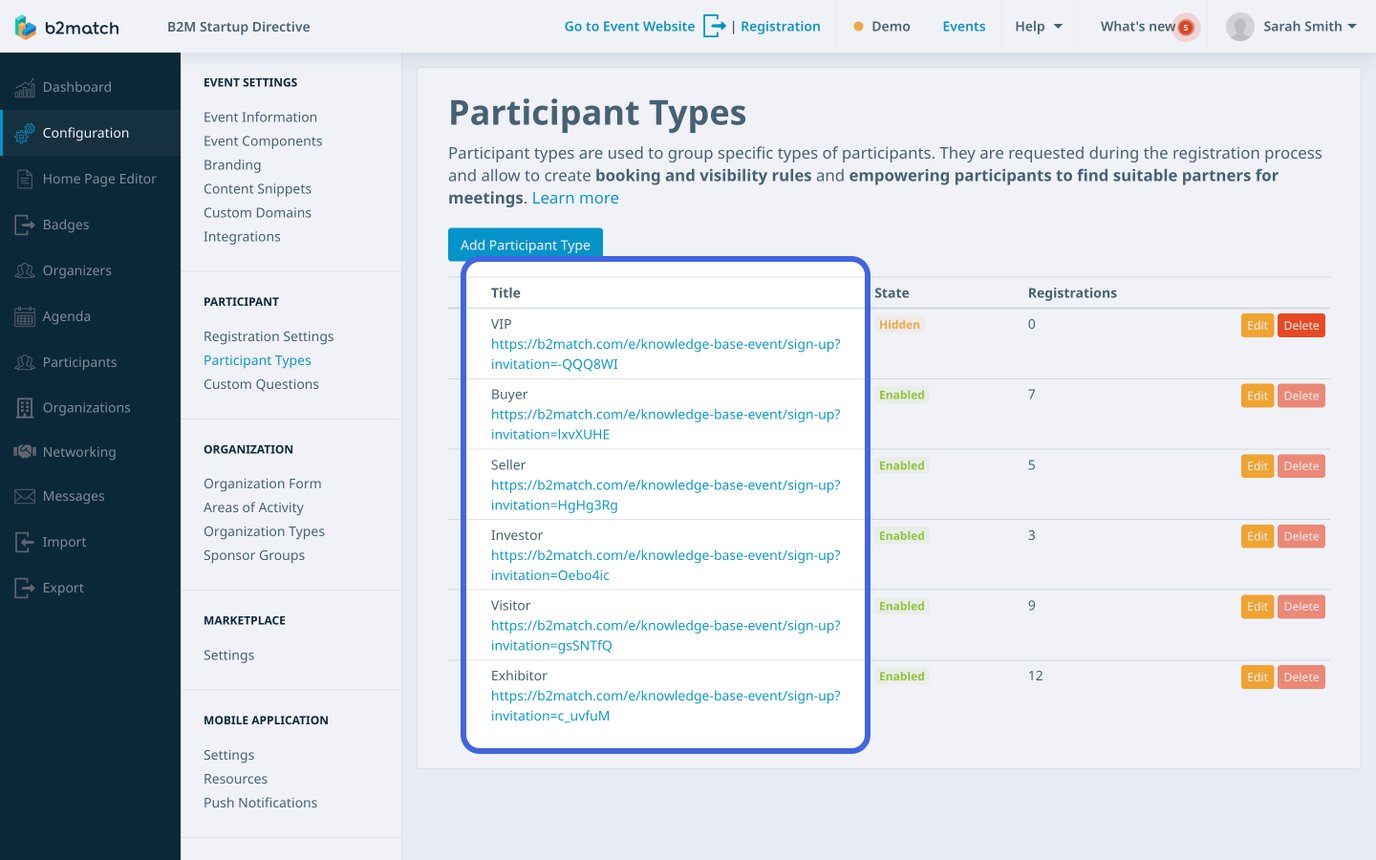Open the Learn more link
1376x860 pixels.
pos(574,197)
